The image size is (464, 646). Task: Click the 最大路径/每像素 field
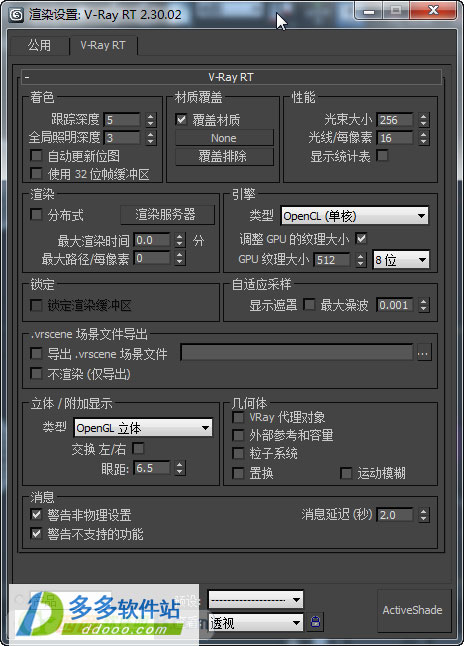click(152, 258)
